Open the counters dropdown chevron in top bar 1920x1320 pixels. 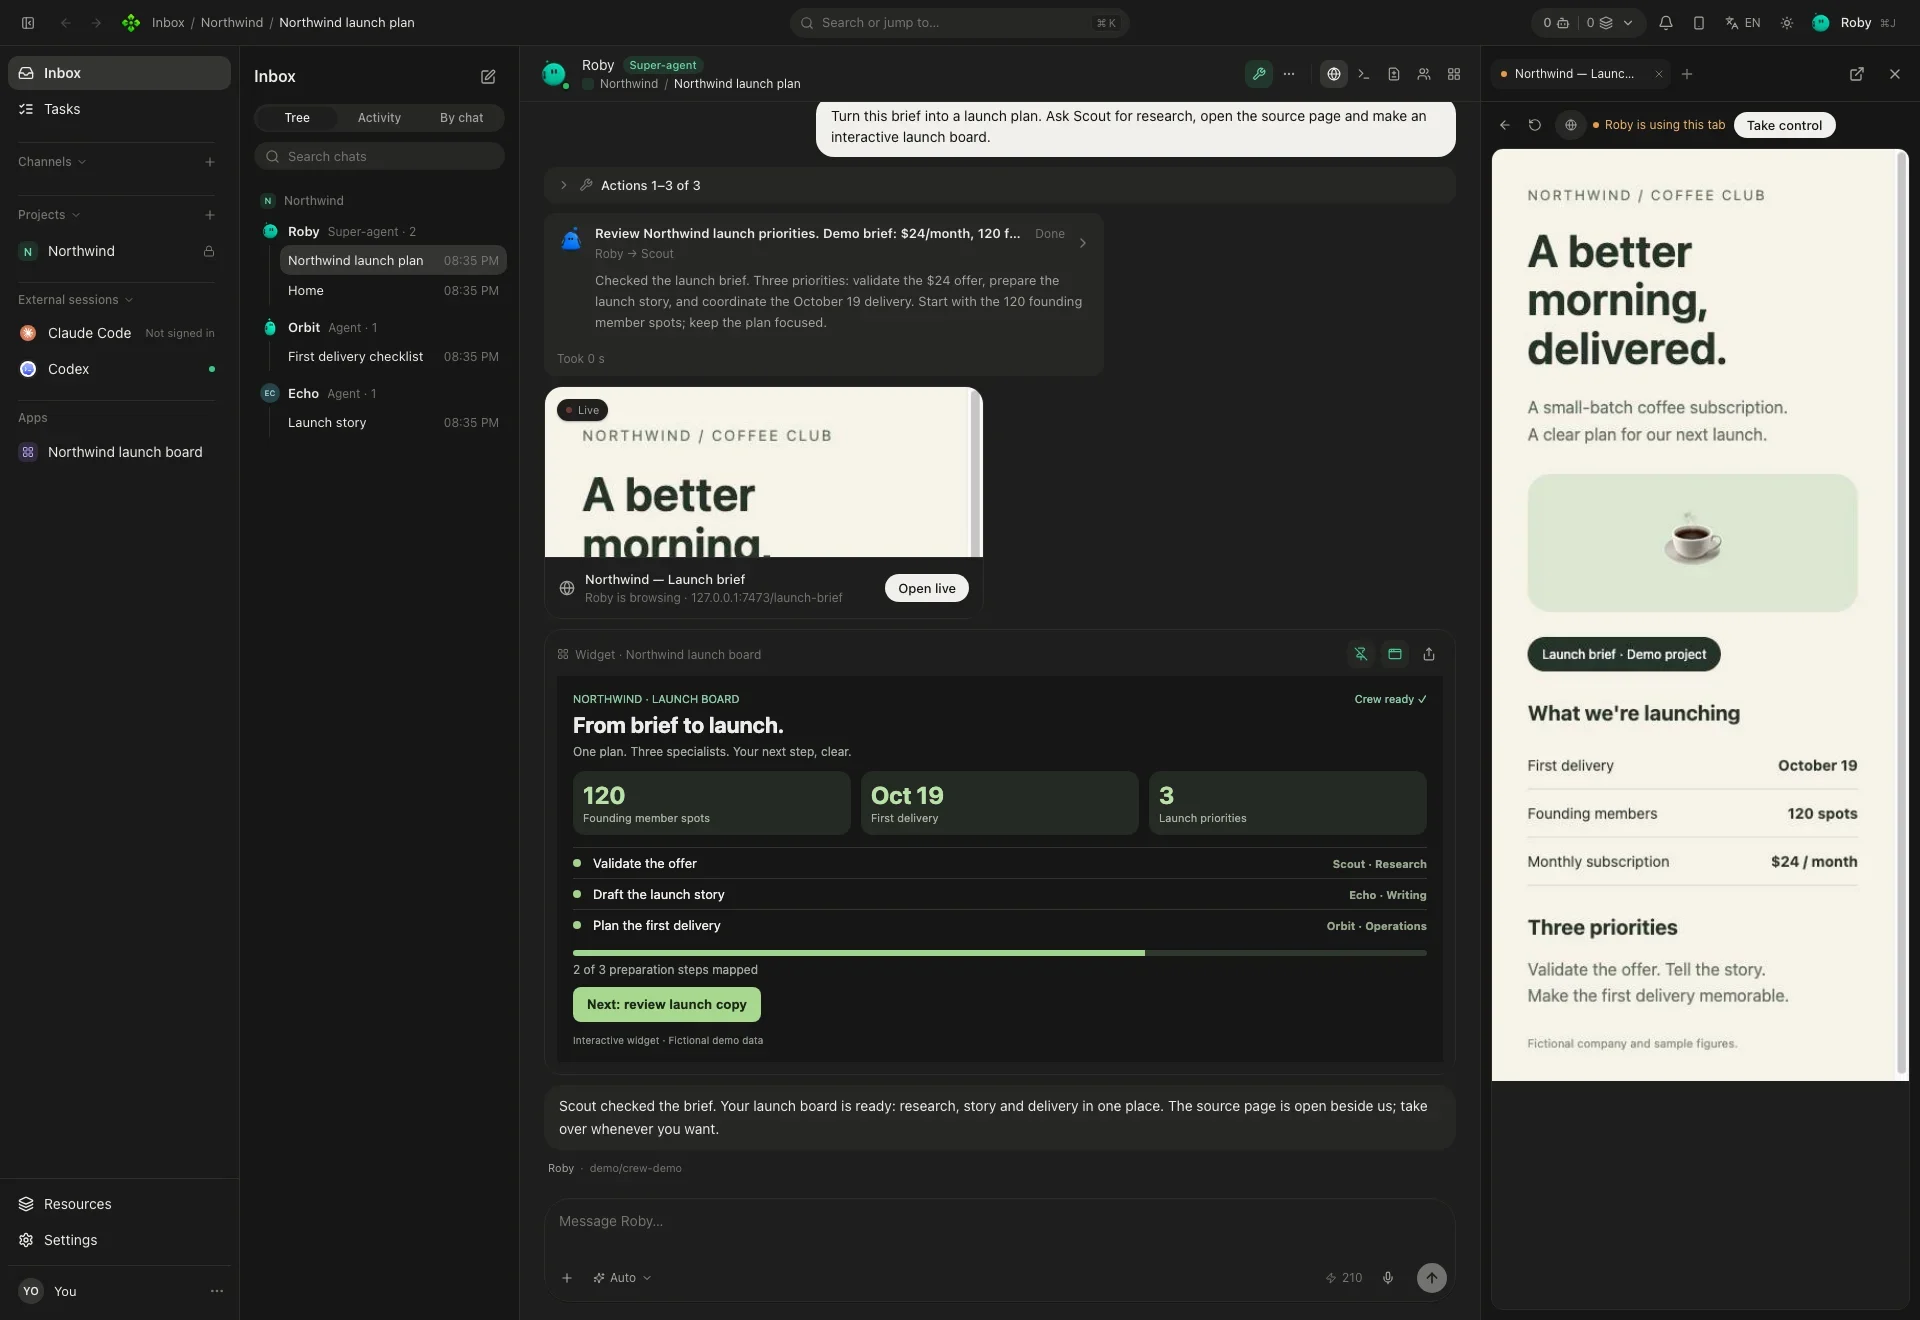1627,23
